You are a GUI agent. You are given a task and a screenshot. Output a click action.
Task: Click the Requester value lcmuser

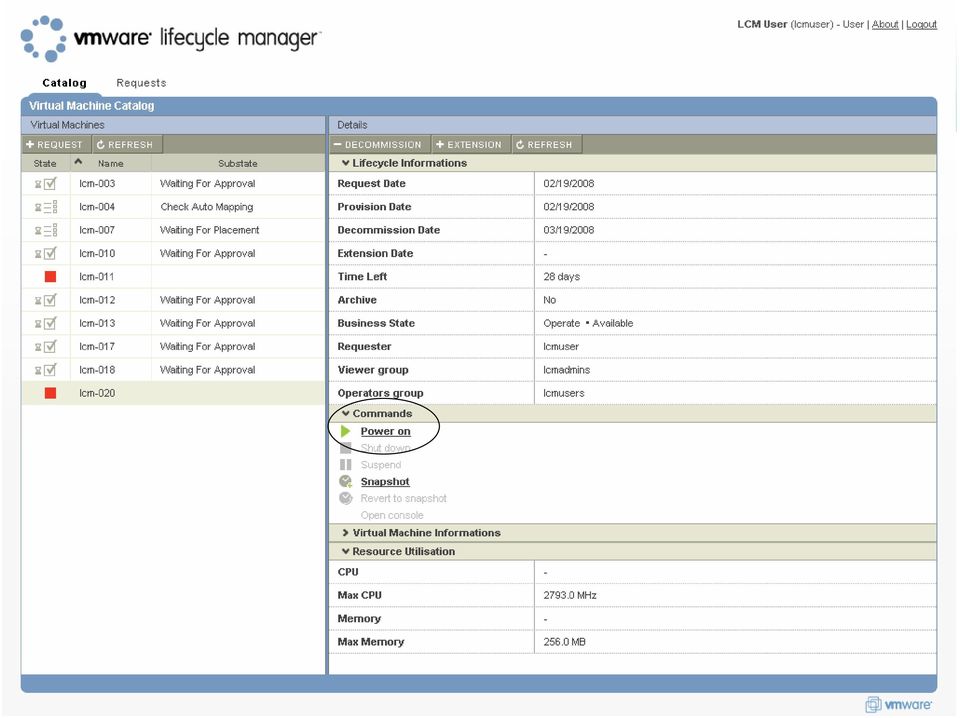pyautogui.click(x=561, y=346)
